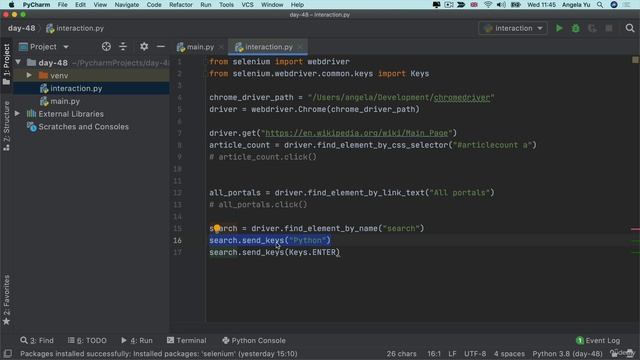Open the interaction run configuration dropdown

click(513, 28)
